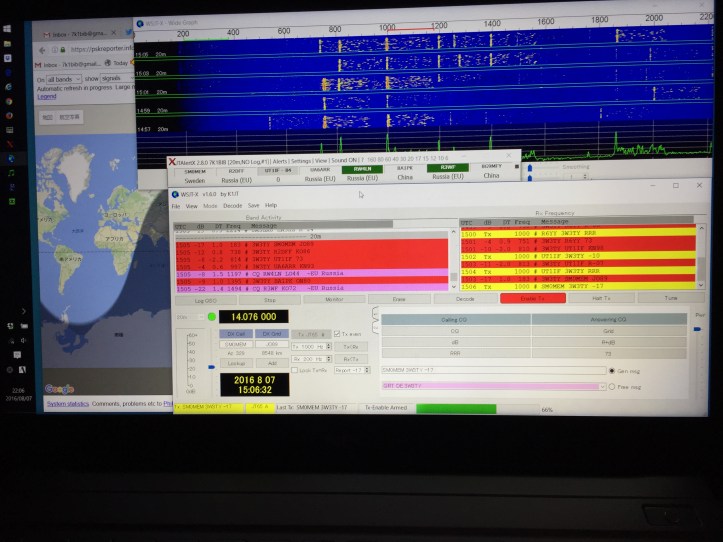Adjust the Pwr slider on right edge
723x542 pixels.
click(698, 330)
